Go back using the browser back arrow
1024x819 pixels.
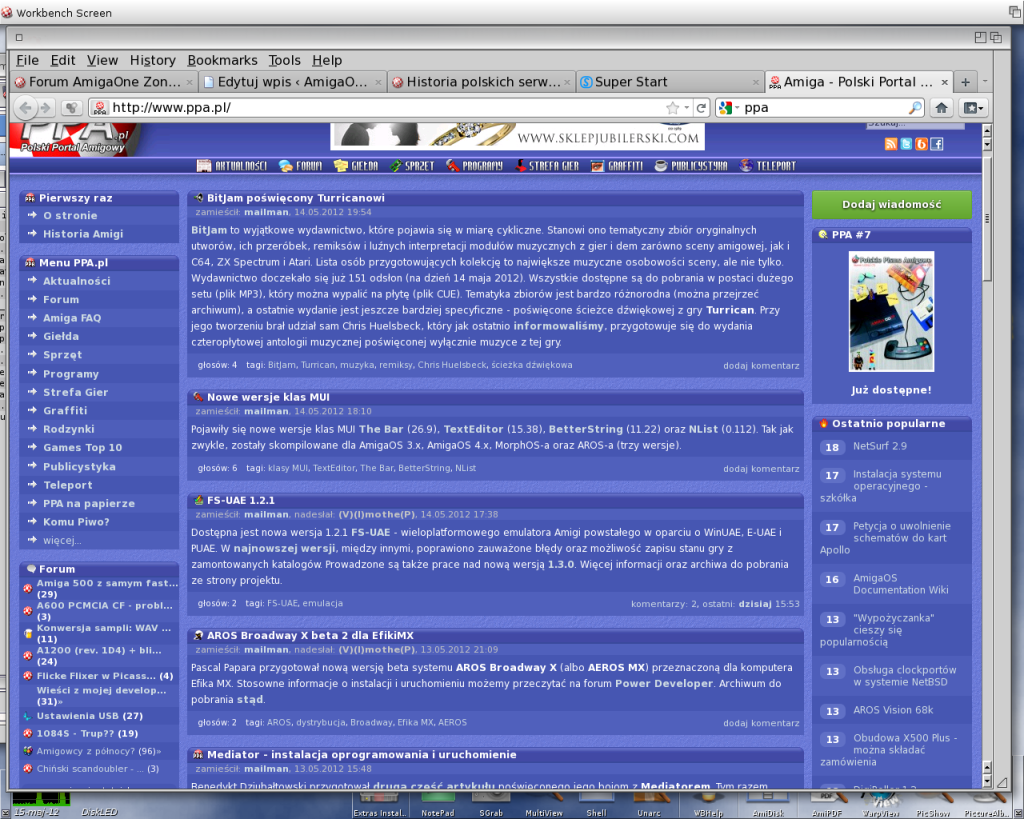coord(25,108)
